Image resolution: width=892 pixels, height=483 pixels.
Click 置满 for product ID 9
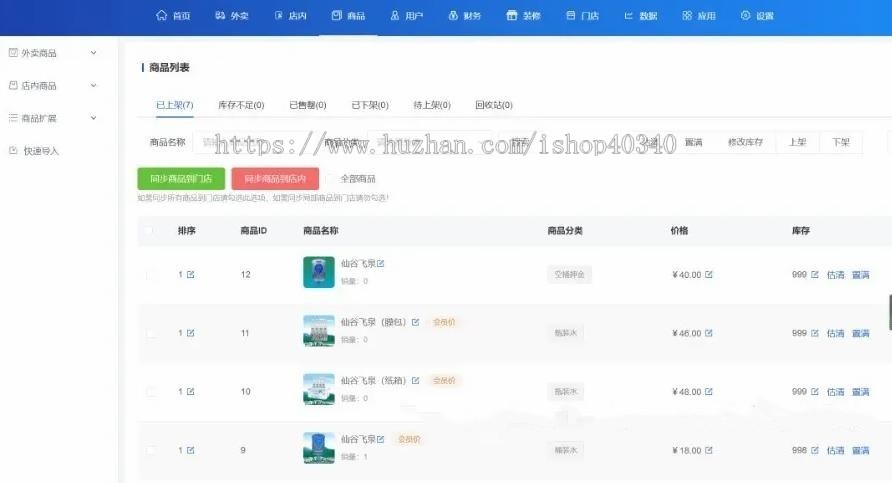pyautogui.click(x=861, y=451)
